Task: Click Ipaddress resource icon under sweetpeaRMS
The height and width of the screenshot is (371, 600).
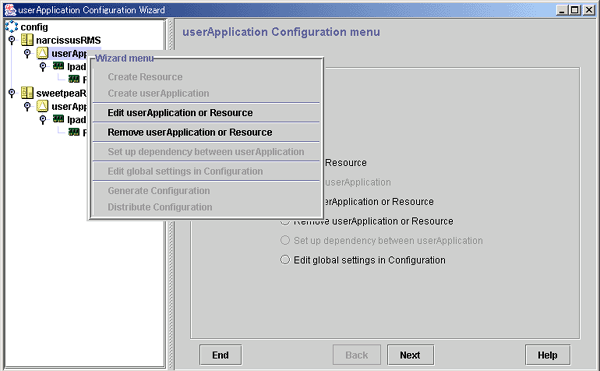Action: [x=58, y=119]
